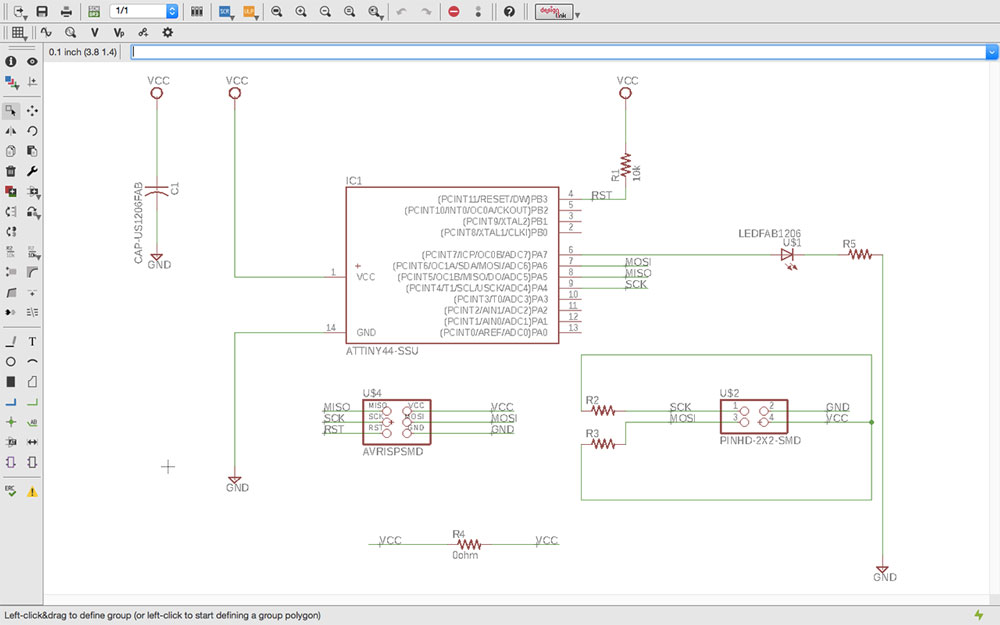Click the status bar lightning bolt icon
Image resolution: width=1000 pixels, height=625 pixels.
coord(979,615)
